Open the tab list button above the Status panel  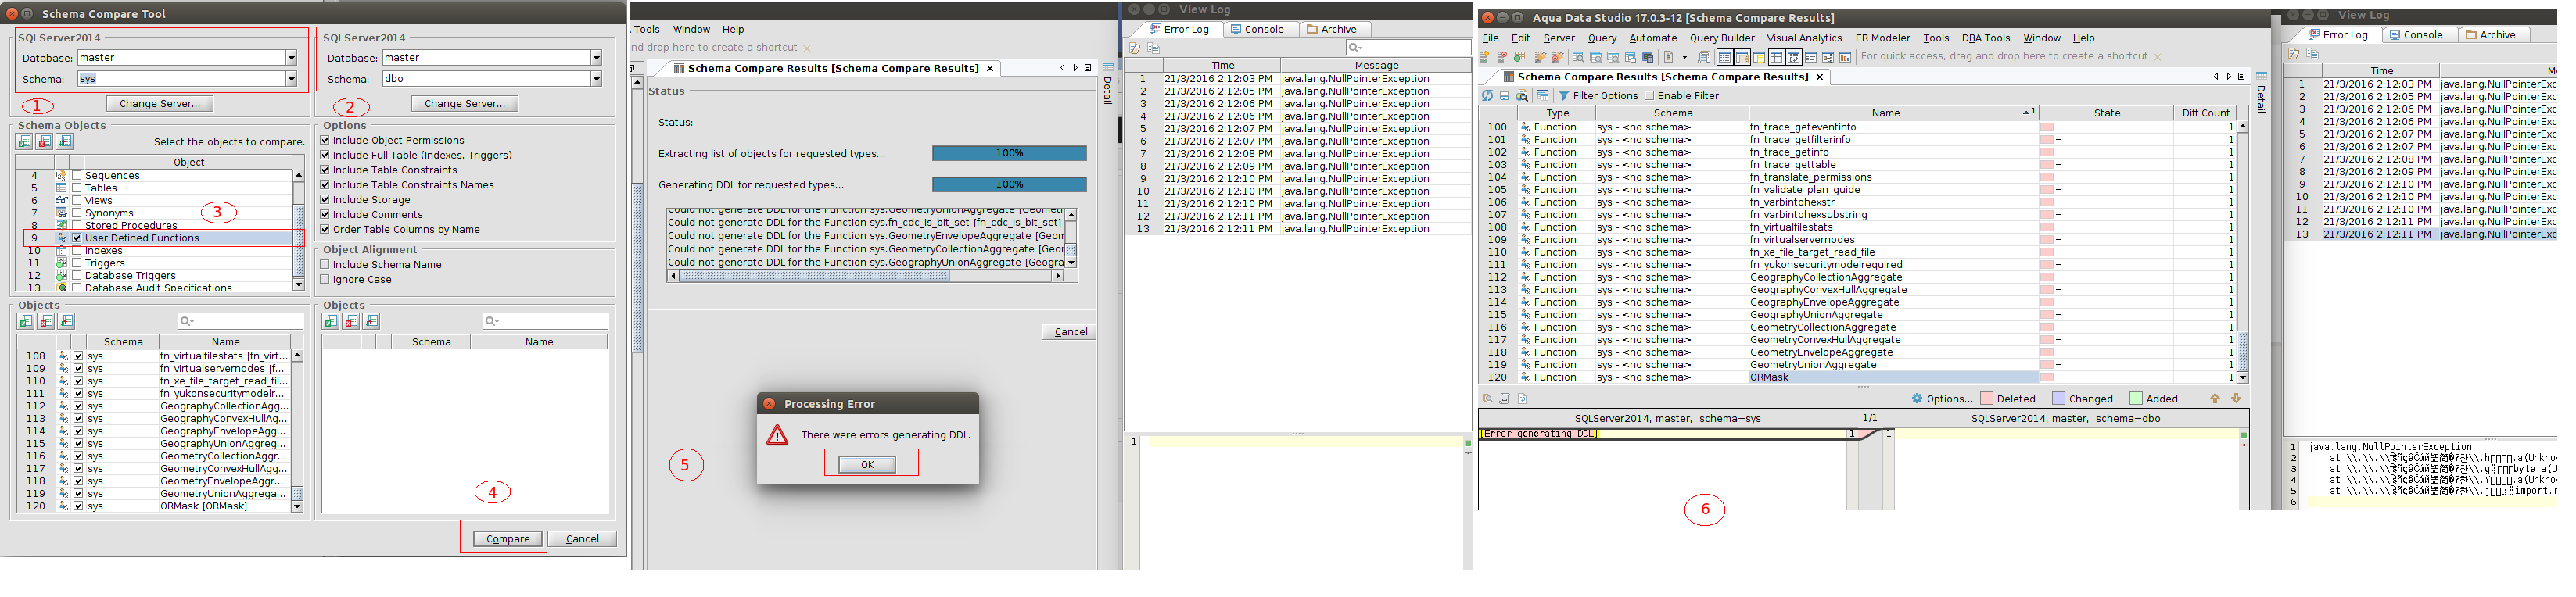[1088, 68]
